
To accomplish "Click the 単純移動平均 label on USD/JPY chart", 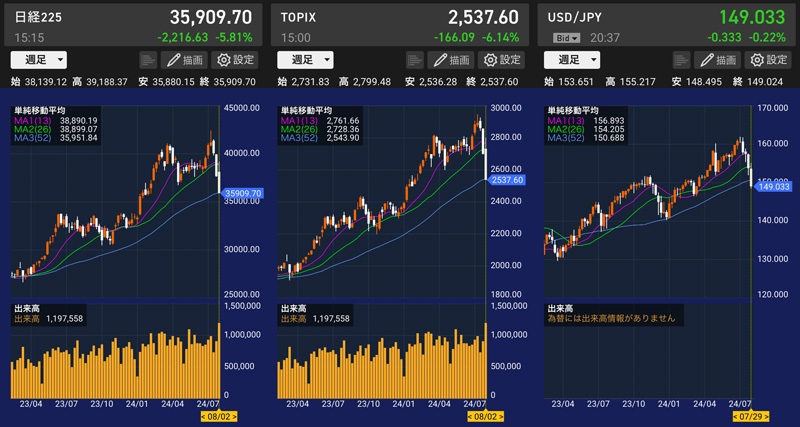I will click(x=572, y=111).
